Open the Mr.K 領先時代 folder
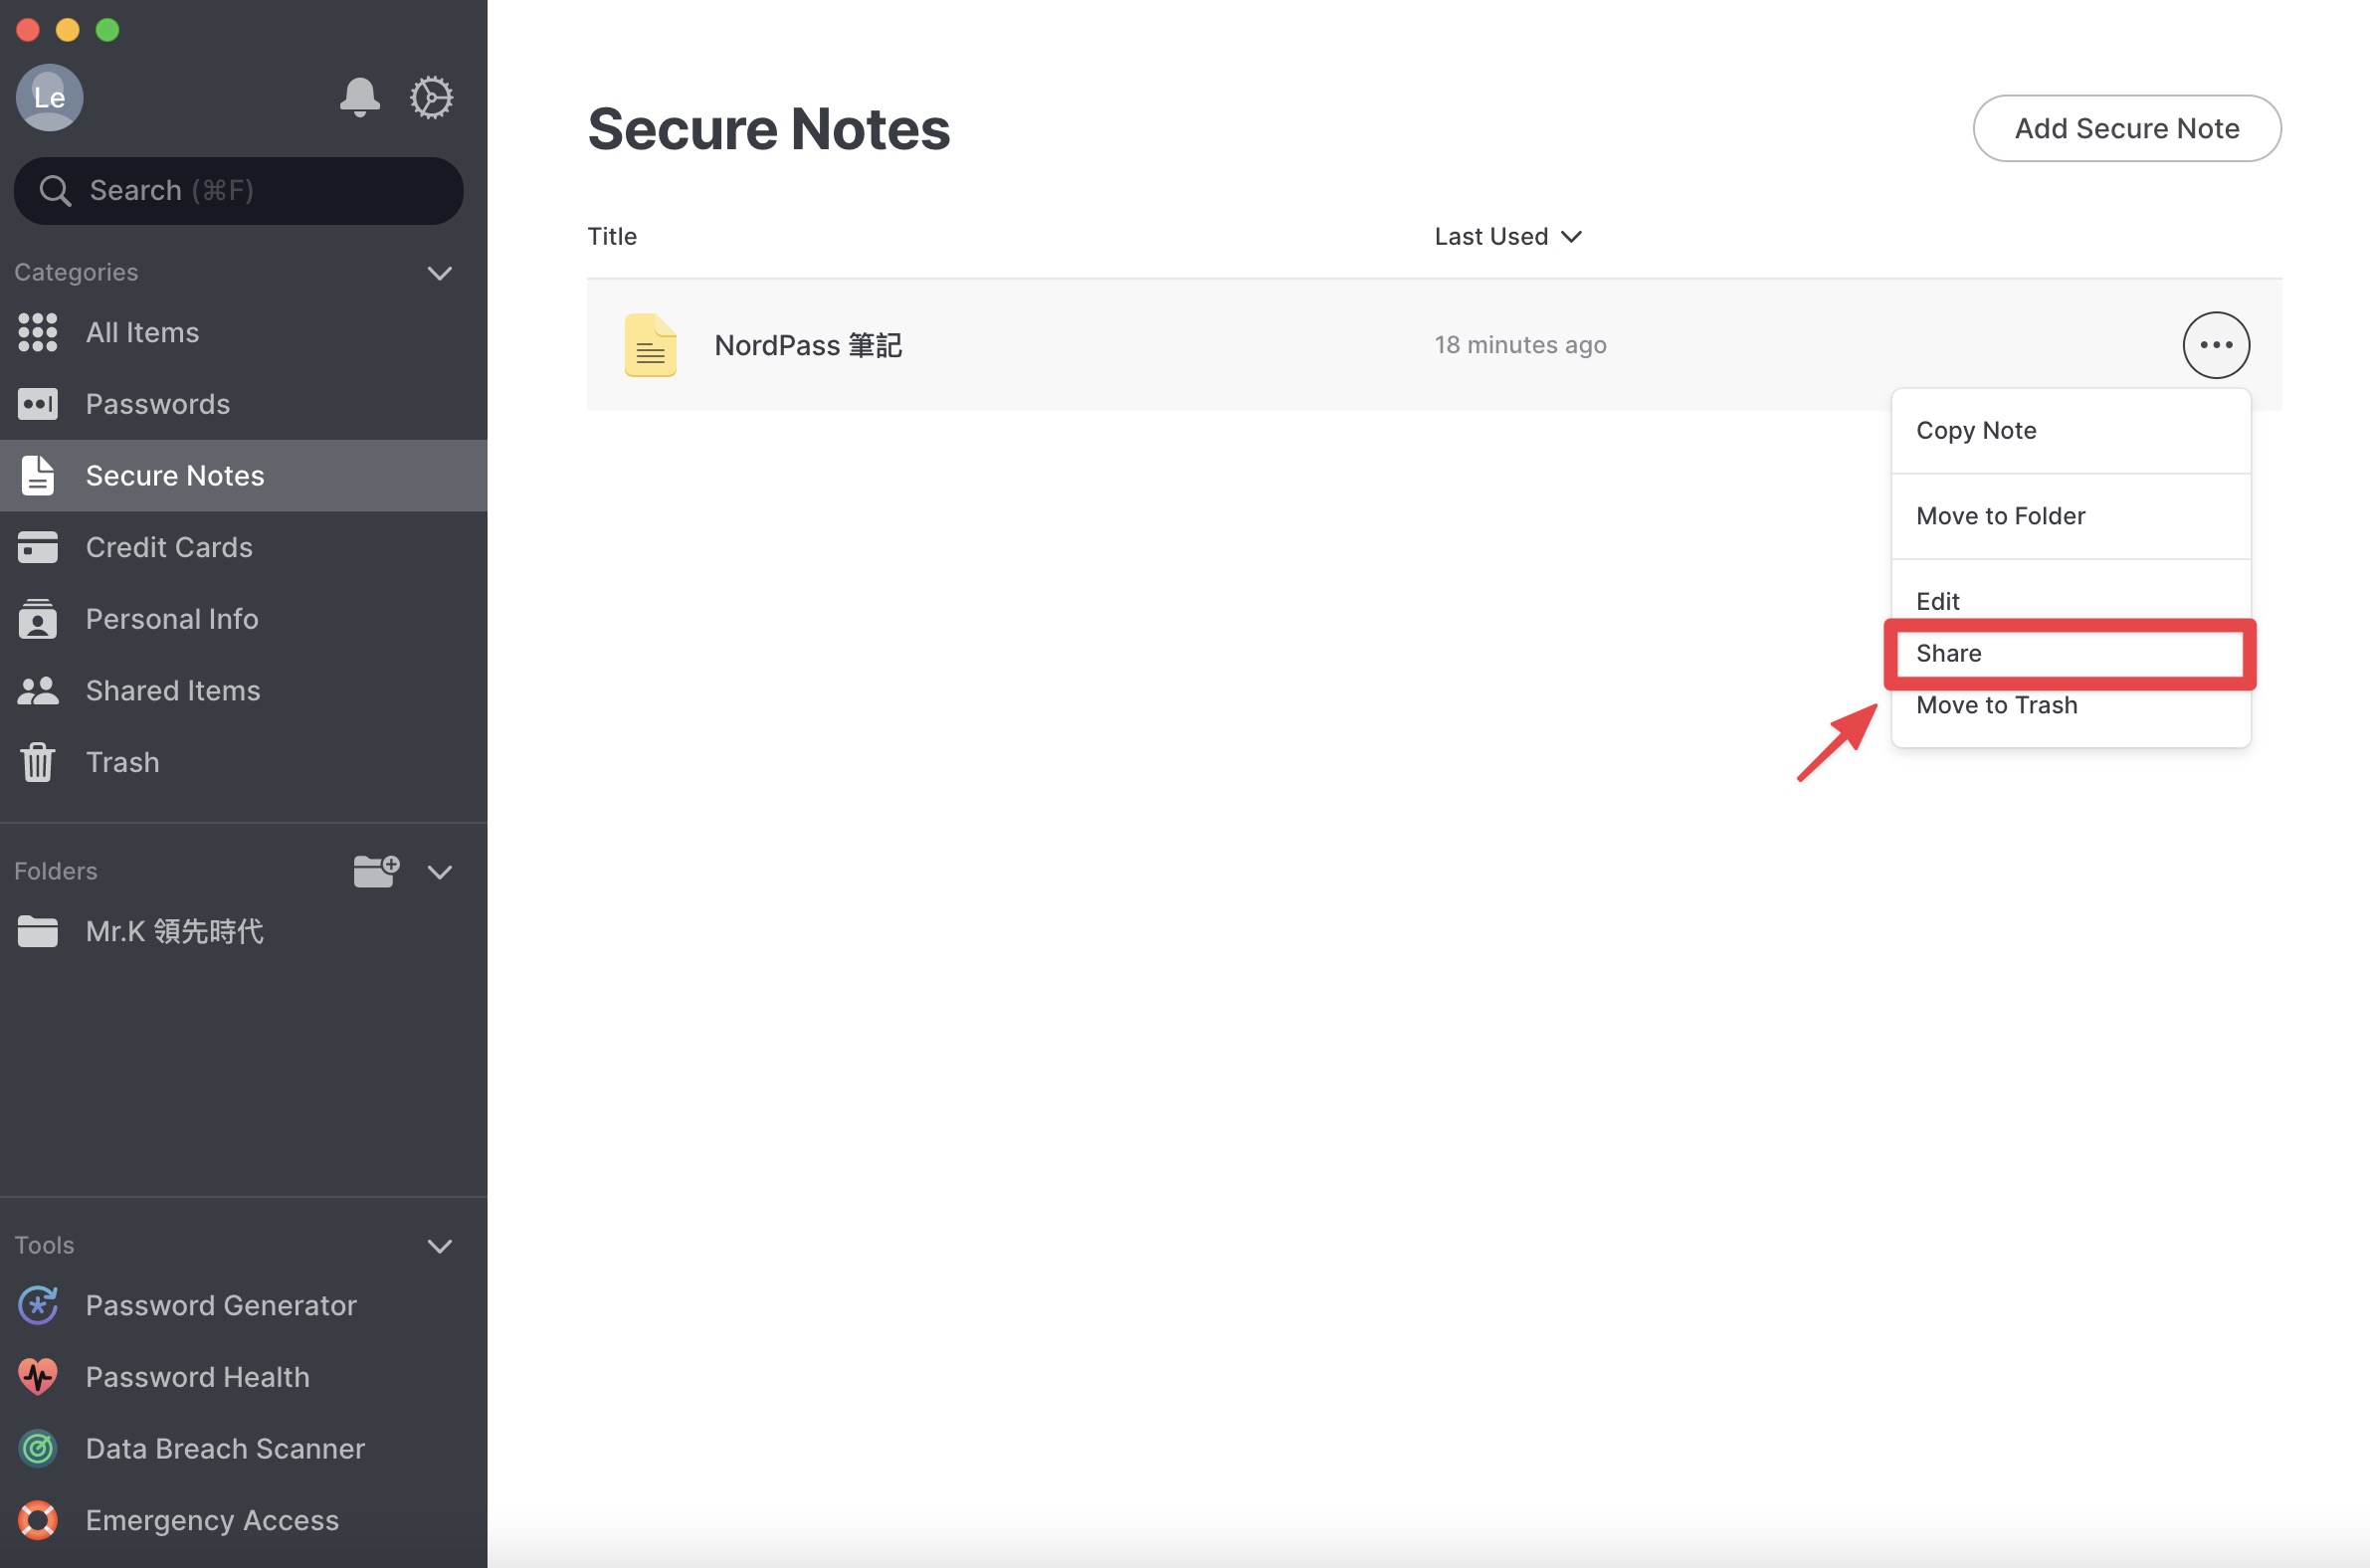The image size is (2370, 1568). [x=244, y=931]
